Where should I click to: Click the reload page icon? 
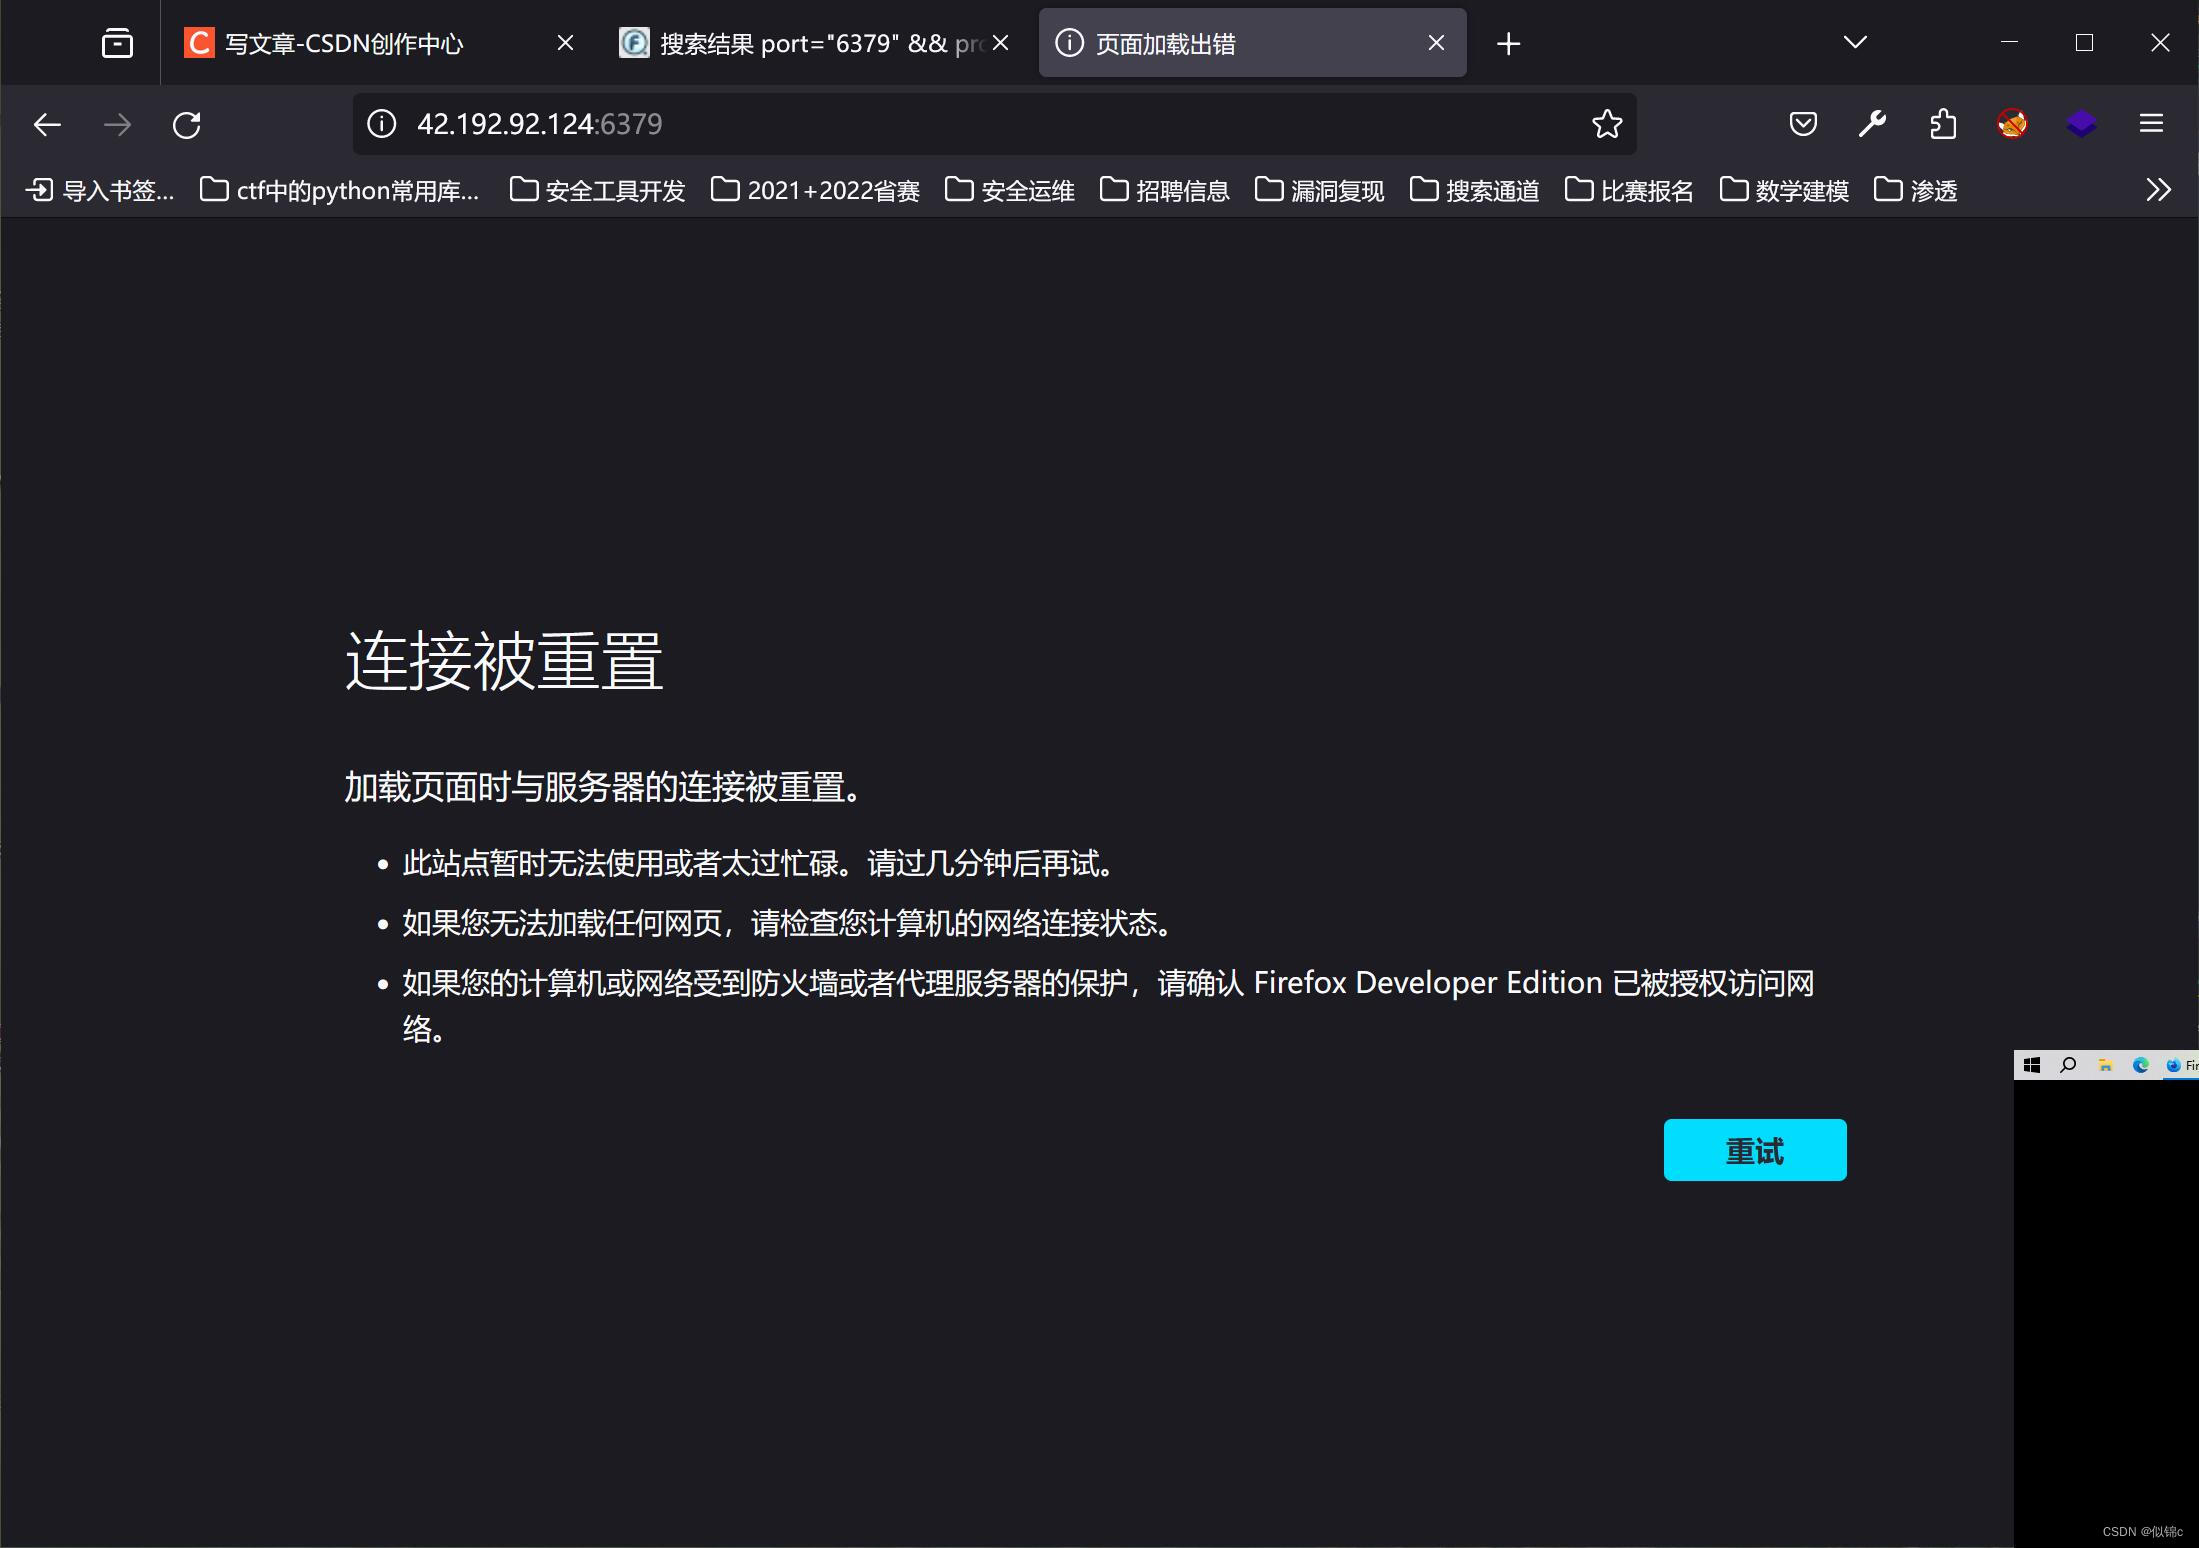coord(187,125)
